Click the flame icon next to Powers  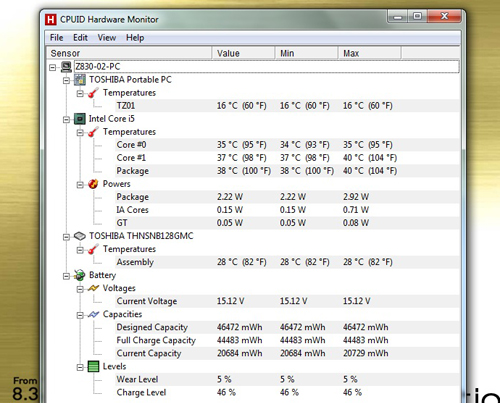93,184
